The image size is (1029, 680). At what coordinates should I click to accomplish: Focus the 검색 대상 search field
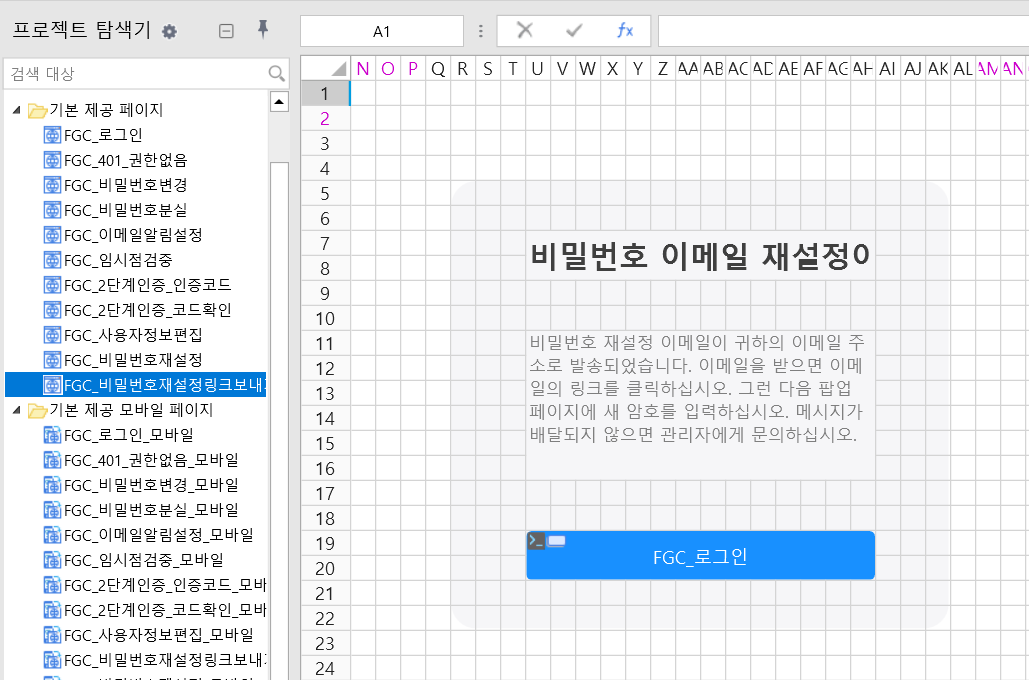(x=138, y=74)
